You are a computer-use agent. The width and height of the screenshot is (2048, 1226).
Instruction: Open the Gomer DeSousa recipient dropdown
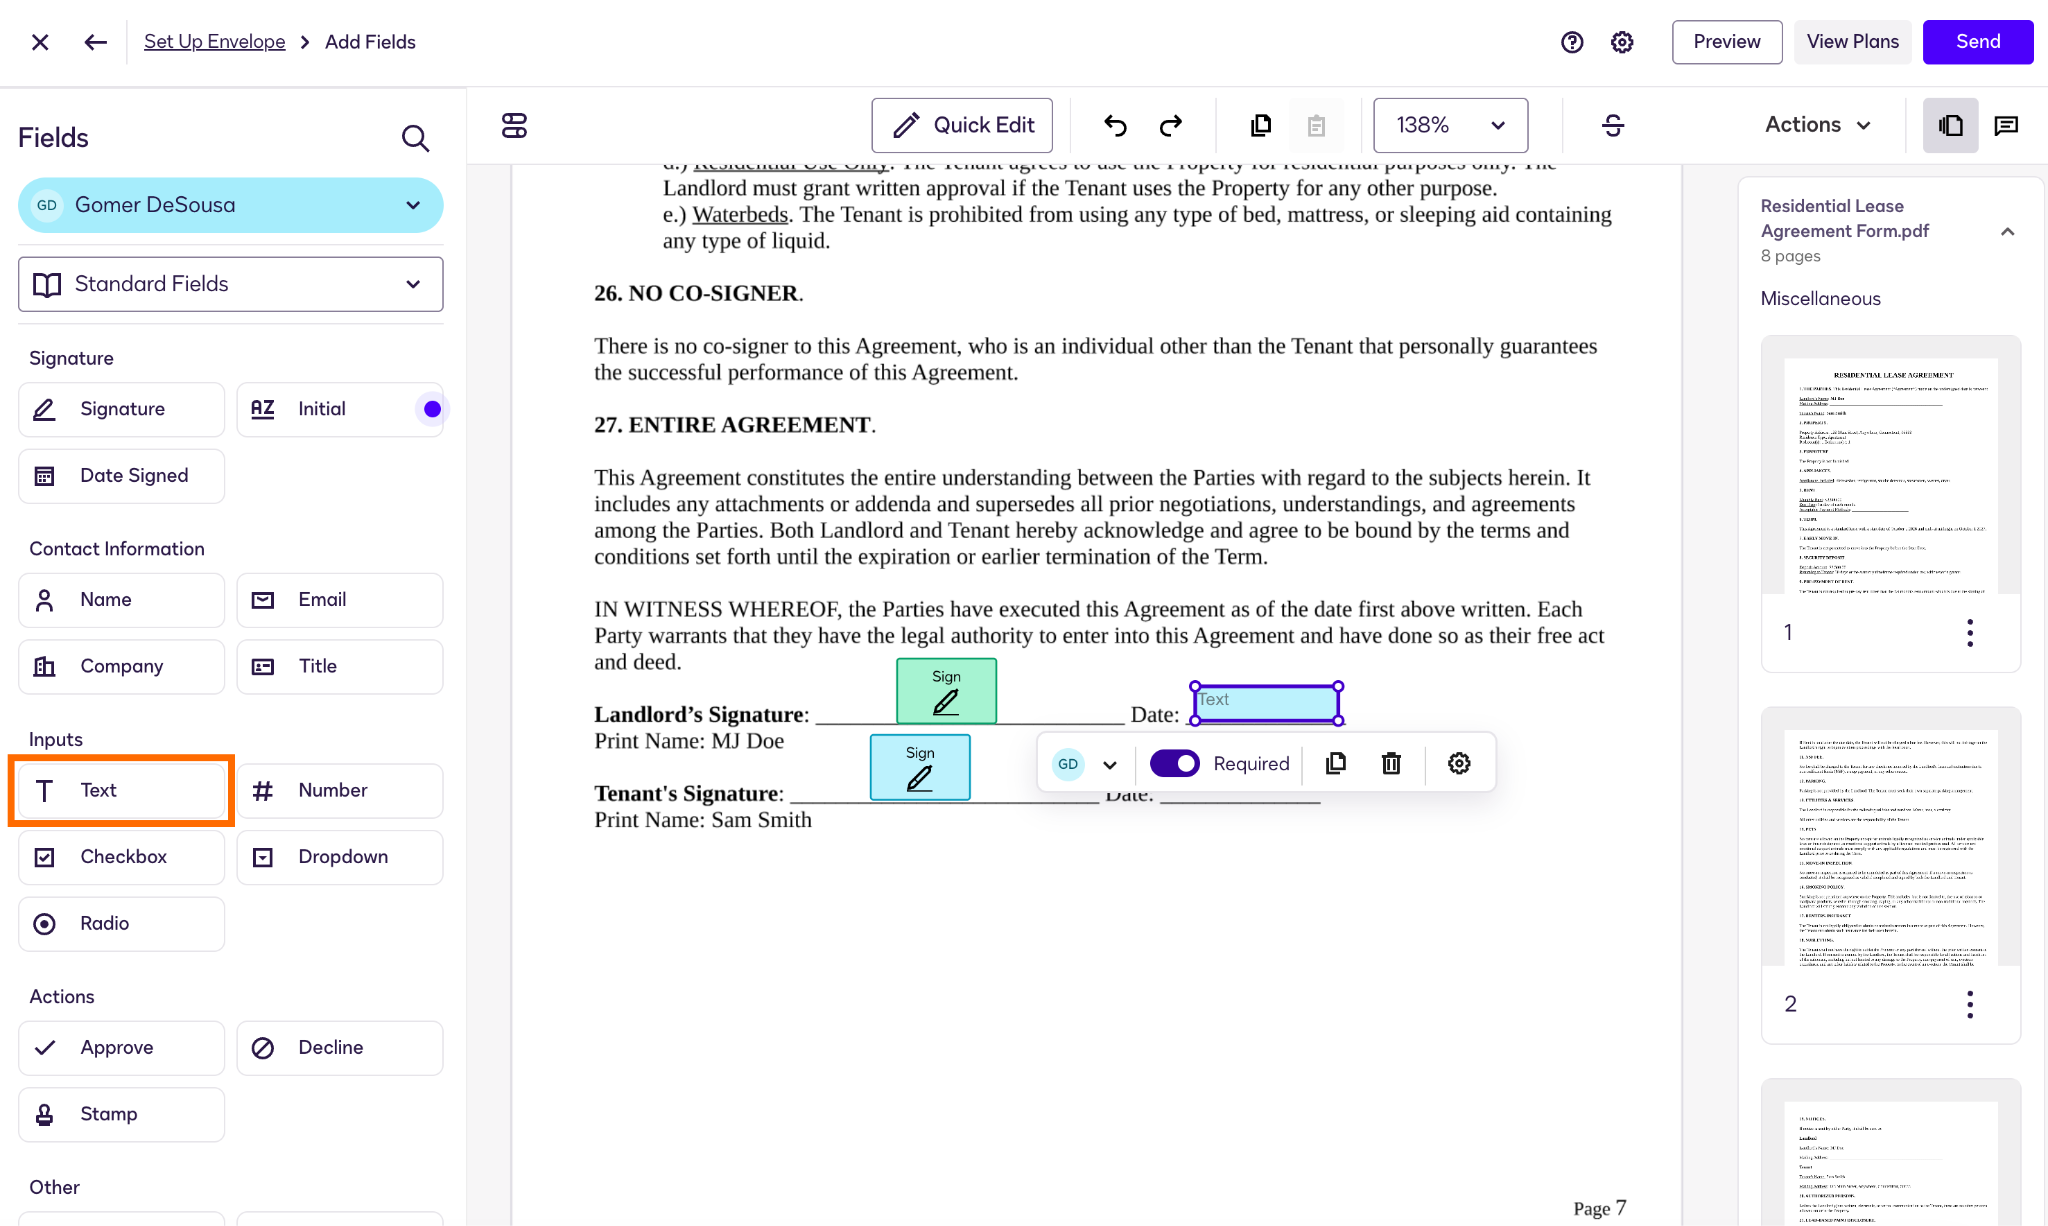coord(230,205)
